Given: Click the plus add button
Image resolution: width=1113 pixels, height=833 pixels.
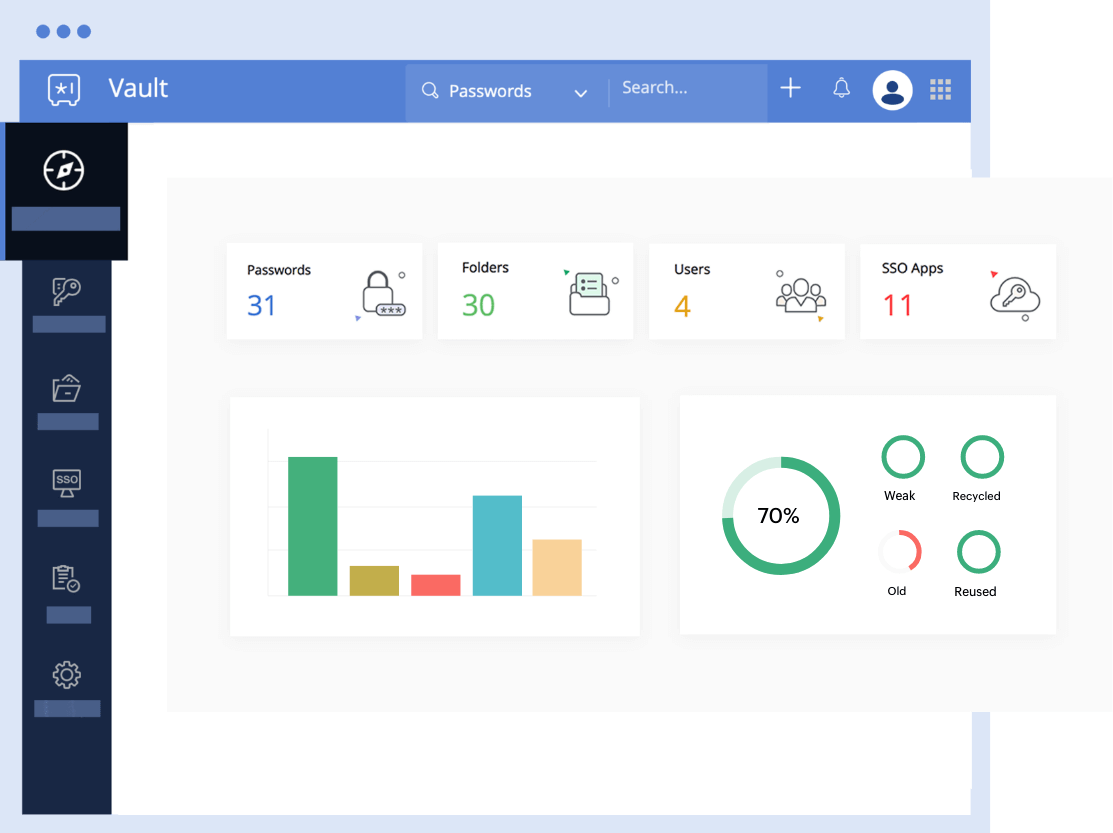Looking at the screenshot, I should [x=790, y=89].
